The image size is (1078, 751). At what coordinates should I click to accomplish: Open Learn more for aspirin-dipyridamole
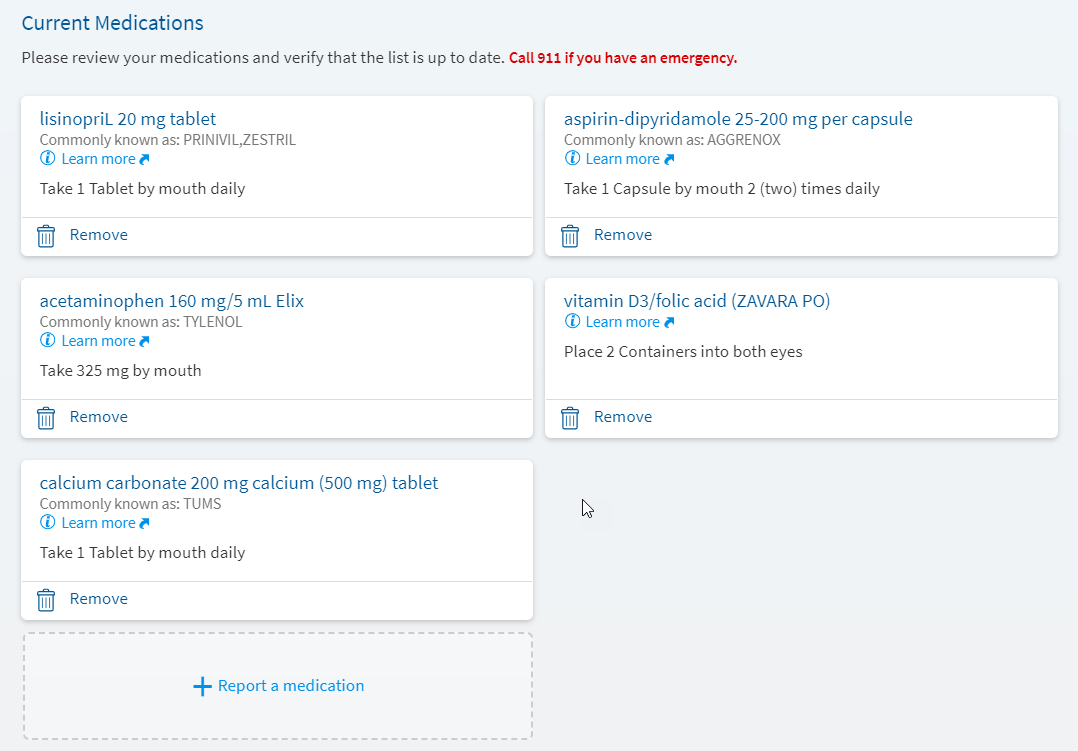point(622,159)
